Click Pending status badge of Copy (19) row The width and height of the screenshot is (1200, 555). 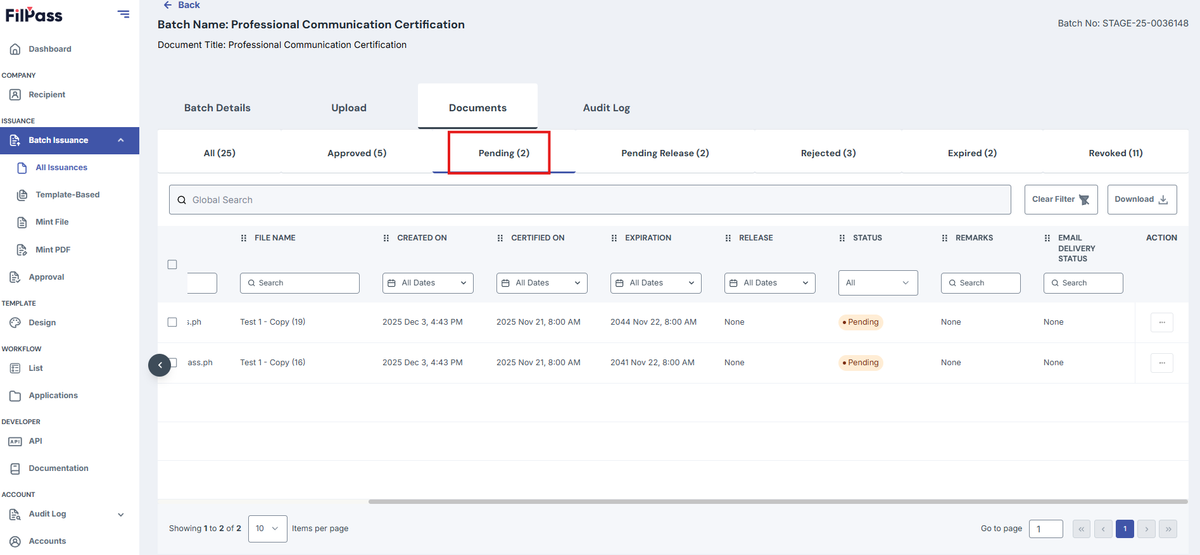pos(861,322)
